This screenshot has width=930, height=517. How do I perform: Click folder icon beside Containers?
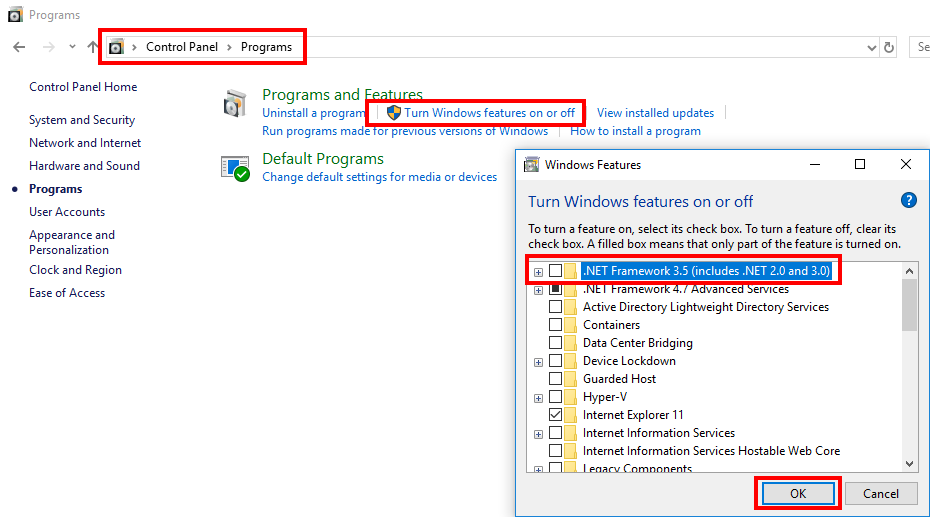click(570, 325)
